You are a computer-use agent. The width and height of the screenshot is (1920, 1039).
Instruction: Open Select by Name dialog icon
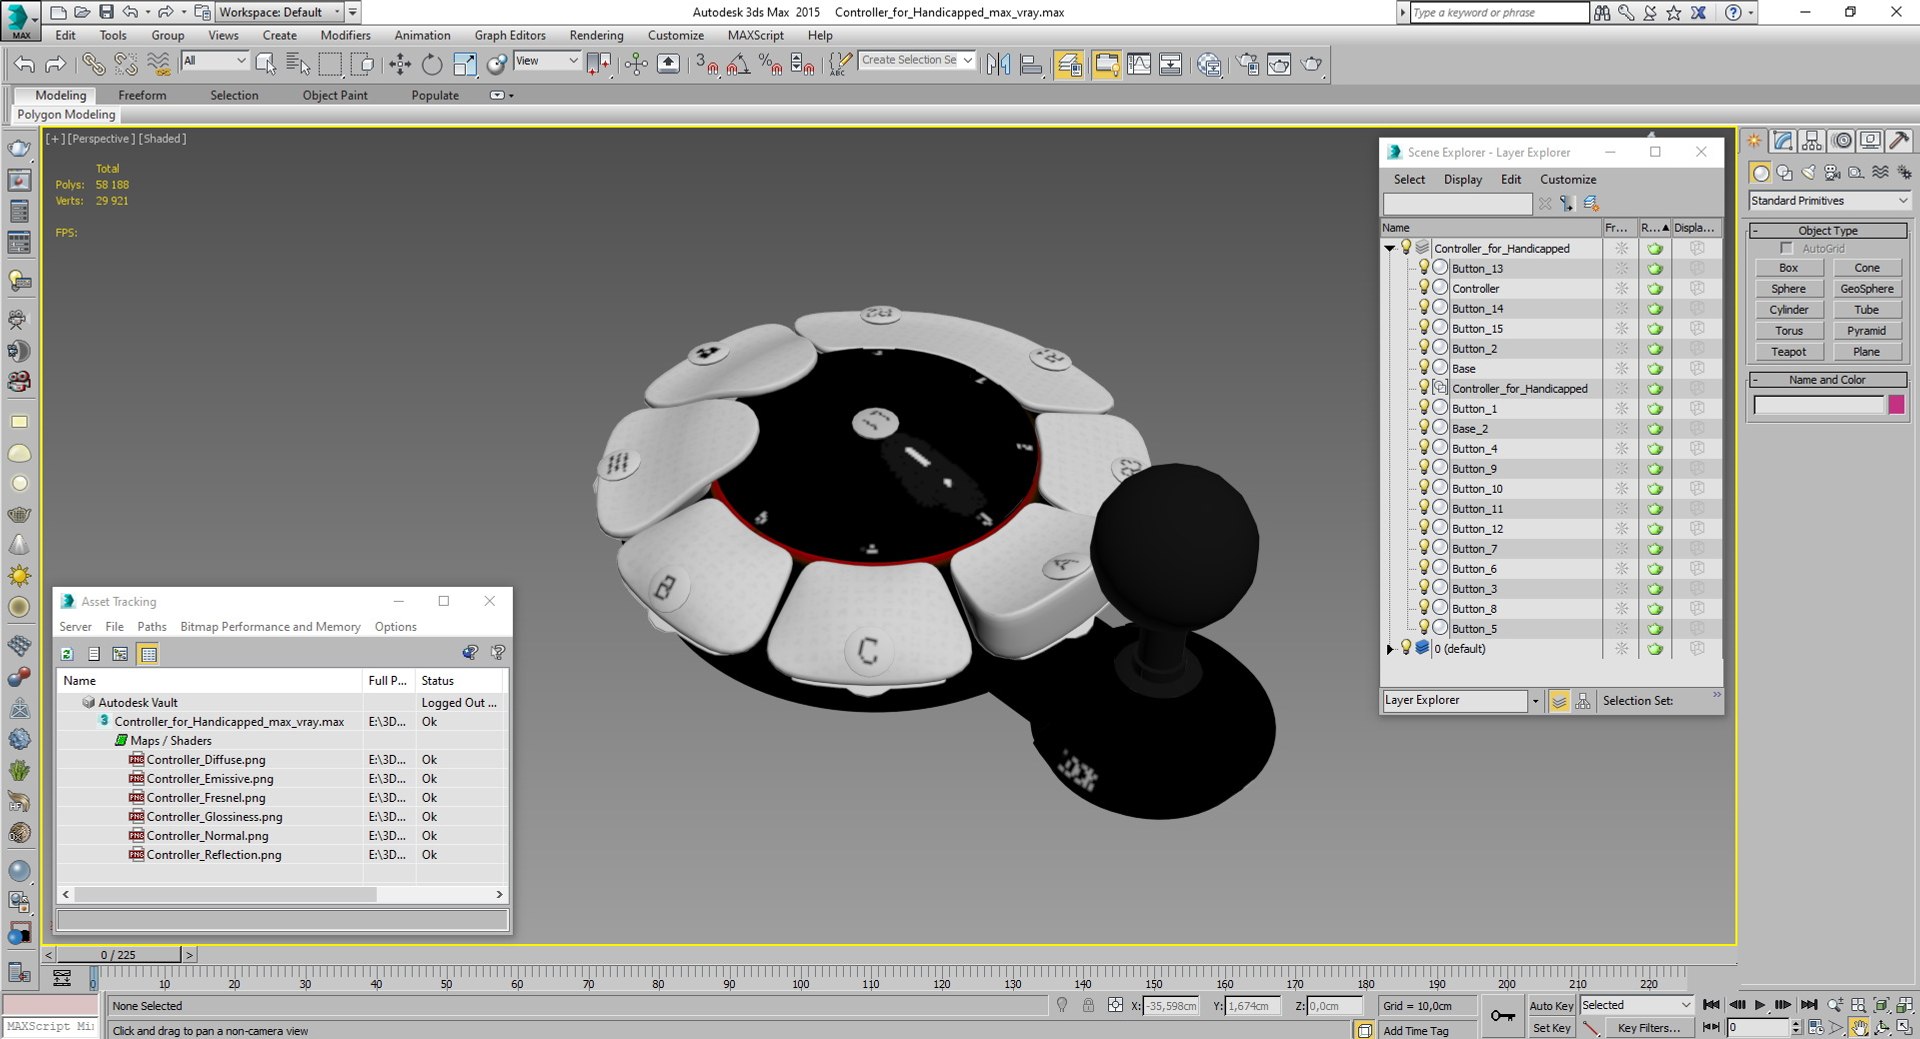coord(298,64)
